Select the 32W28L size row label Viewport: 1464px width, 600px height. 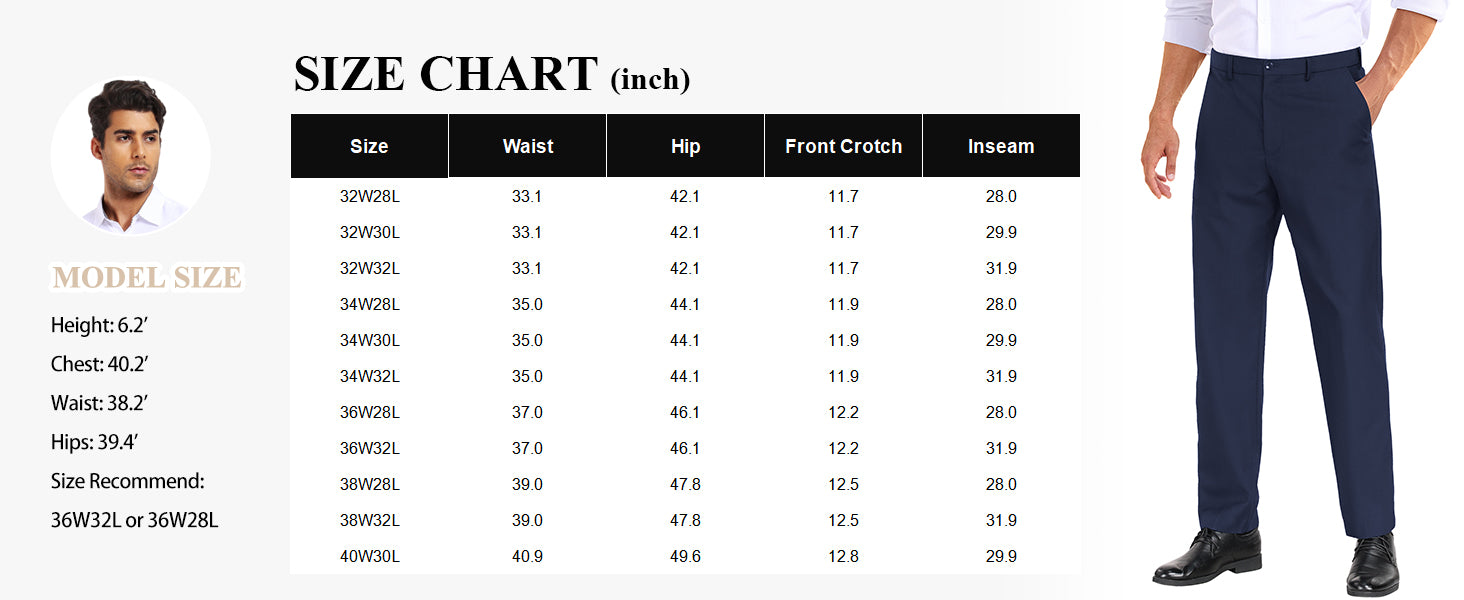(369, 196)
